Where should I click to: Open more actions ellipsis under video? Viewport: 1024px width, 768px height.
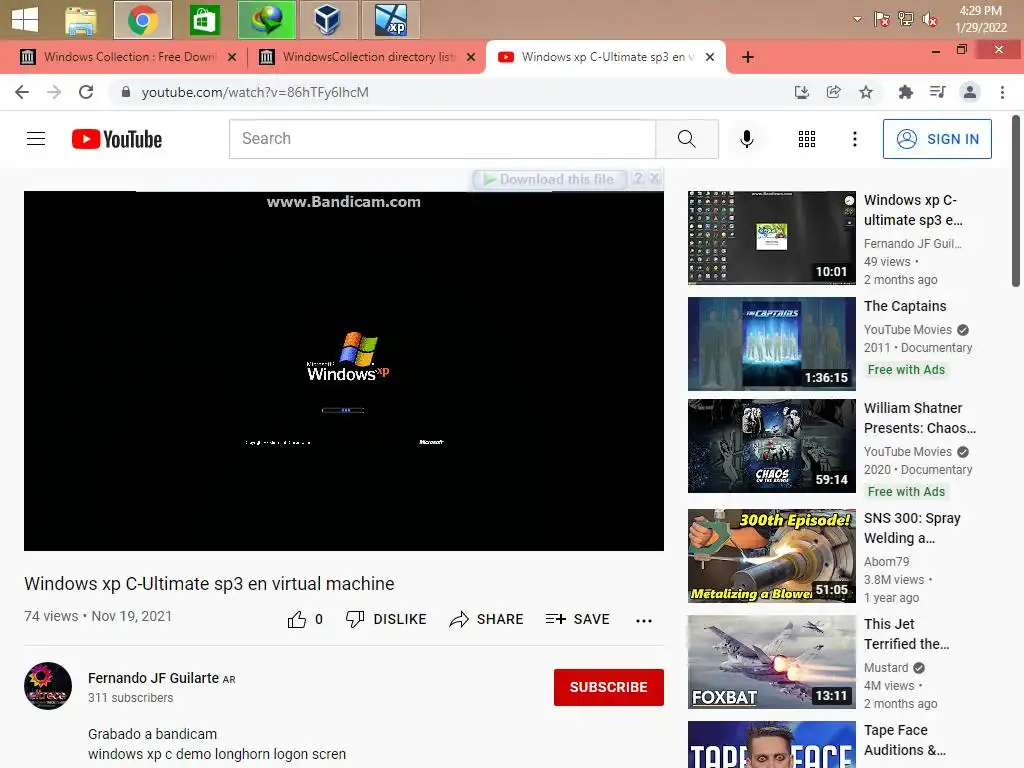pos(644,620)
